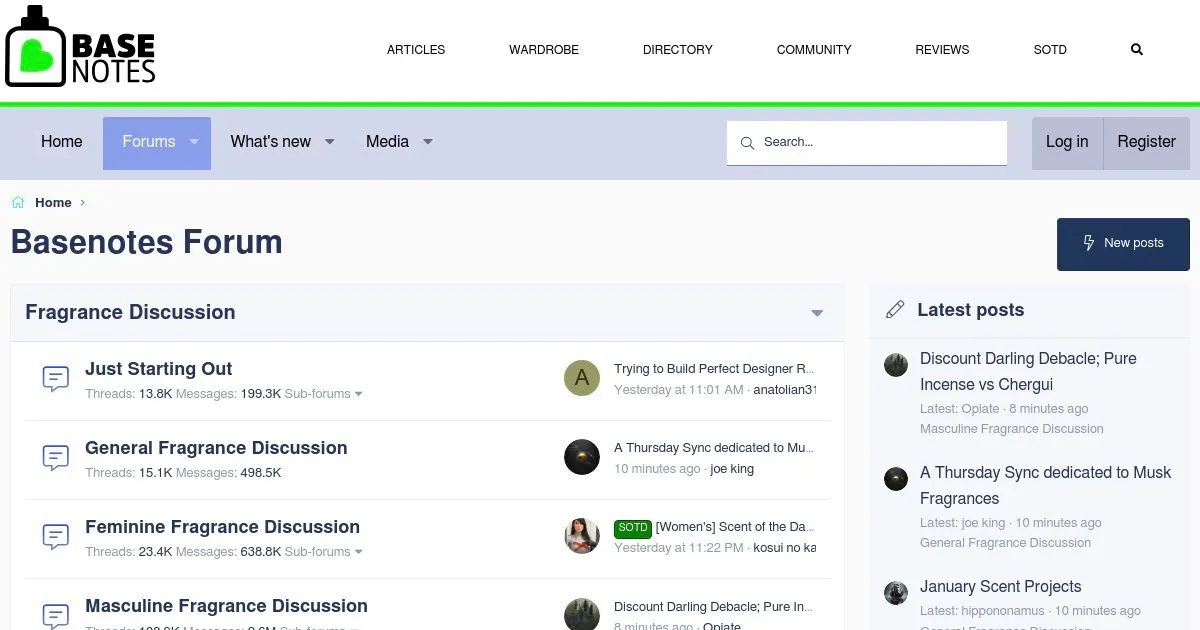The image size is (1200, 630).
Task: Open anatolian31's 'A' avatar
Action: [582, 378]
